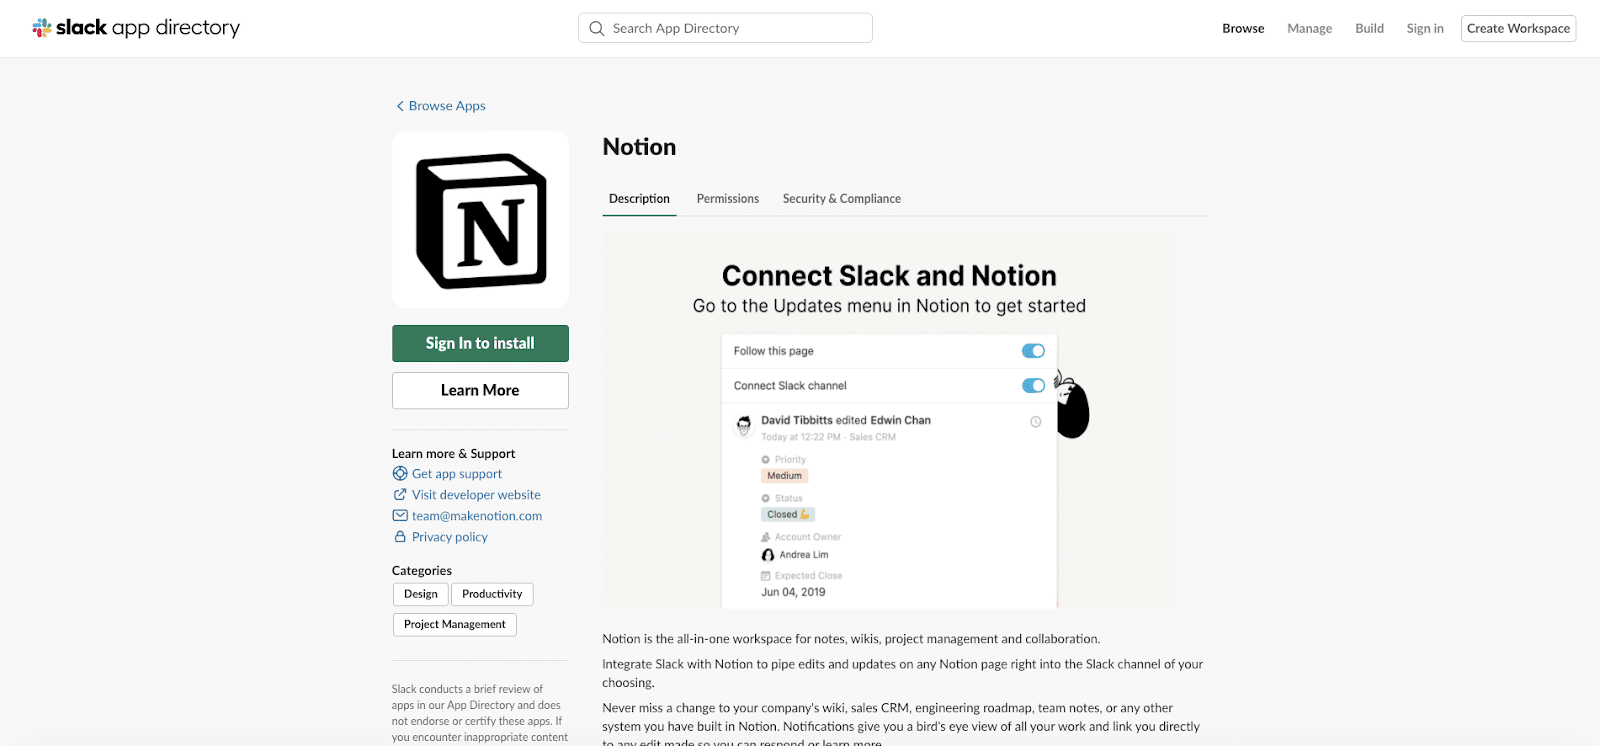Viewport: 1600px width, 746px height.
Task: Open the Security & Compliance tab
Action: [842, 199]
